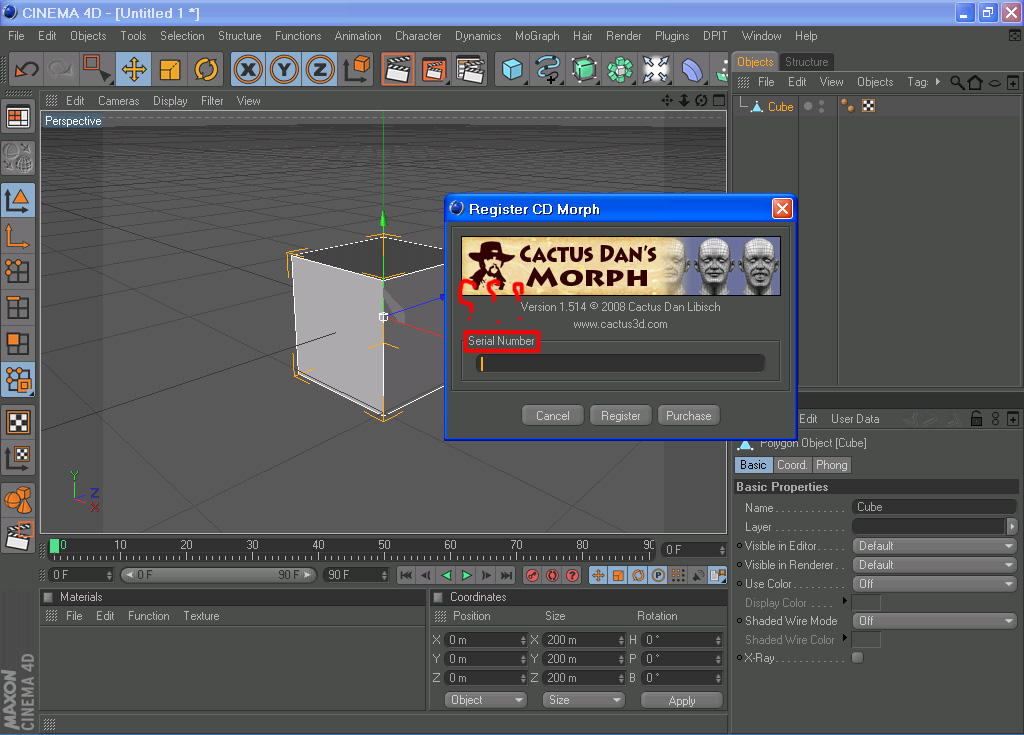Open the HyperNURBS generators icon
Image resolution: width=1024 pixels, height=735 pixels.
(584, 69)
